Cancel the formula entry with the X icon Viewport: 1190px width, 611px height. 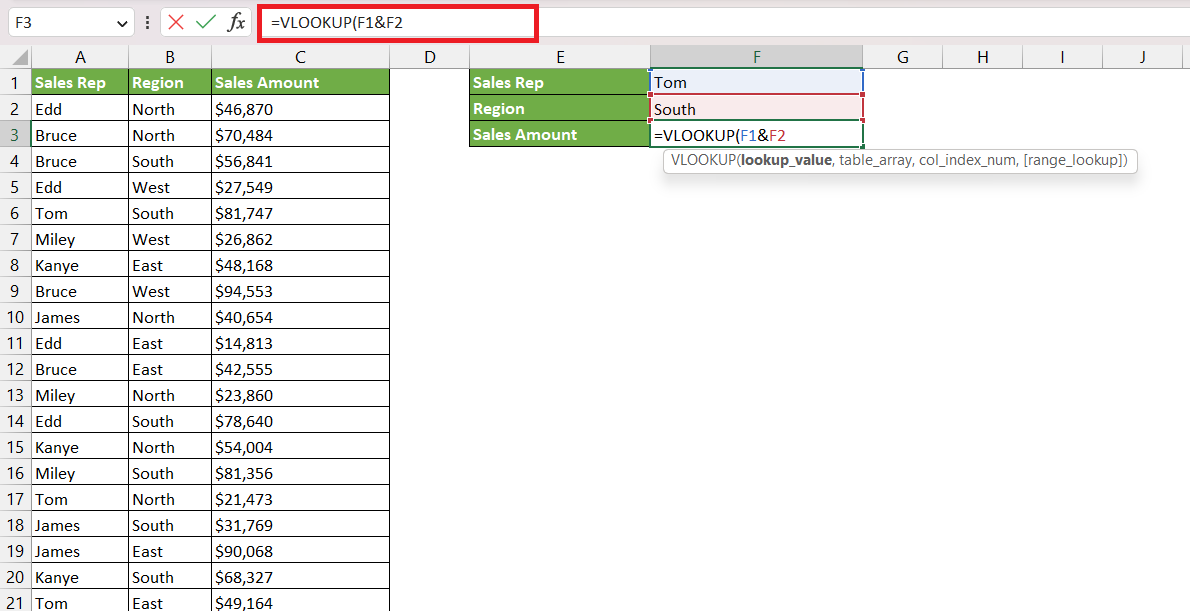(x=176, y=23)
